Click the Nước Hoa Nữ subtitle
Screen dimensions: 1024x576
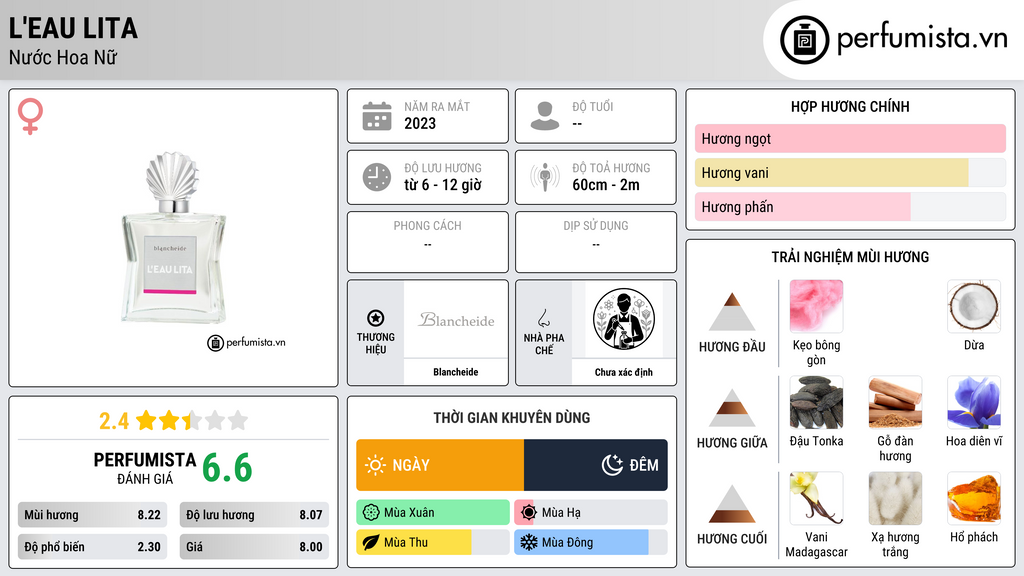tap(63, 57)
